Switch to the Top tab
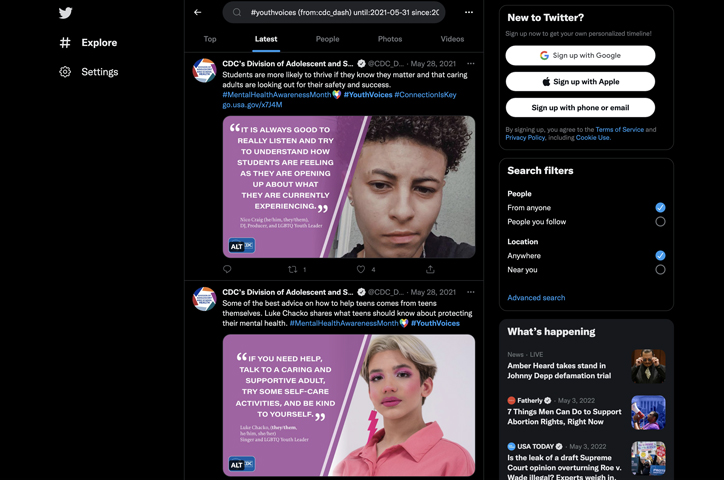 (x=210, y=39)
